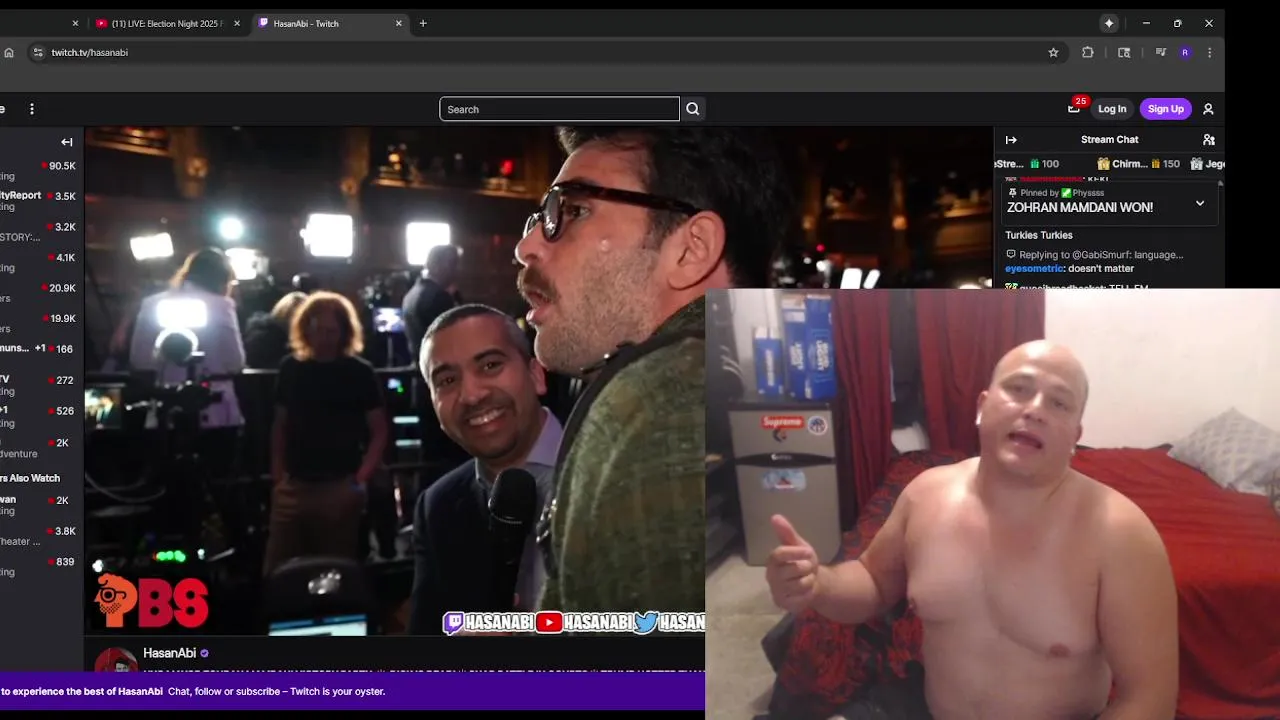Screen dimensions: 1280x720
Task: Click the Log In button
Action: click(1112, 109)
